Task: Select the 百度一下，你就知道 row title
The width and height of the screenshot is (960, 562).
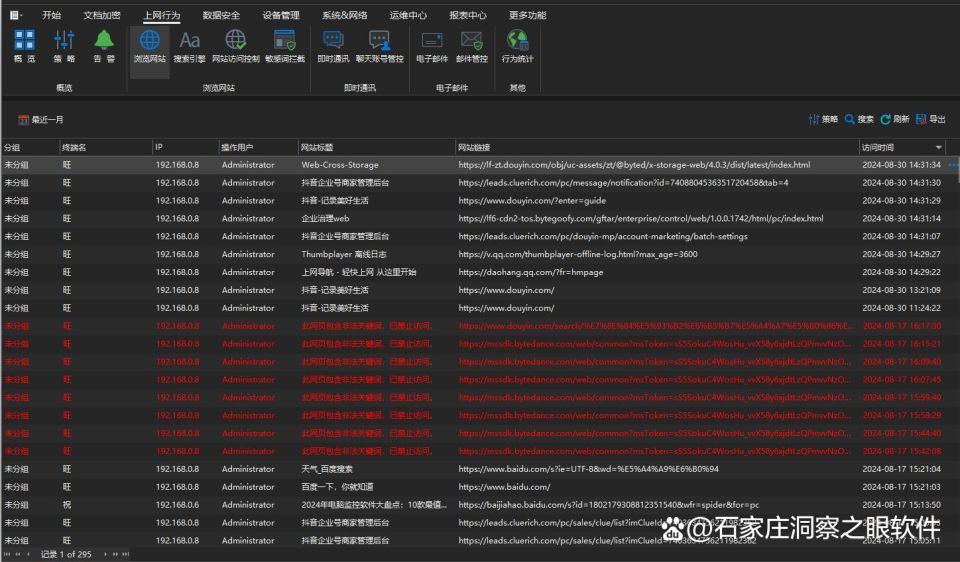Action: coord(337,487)
